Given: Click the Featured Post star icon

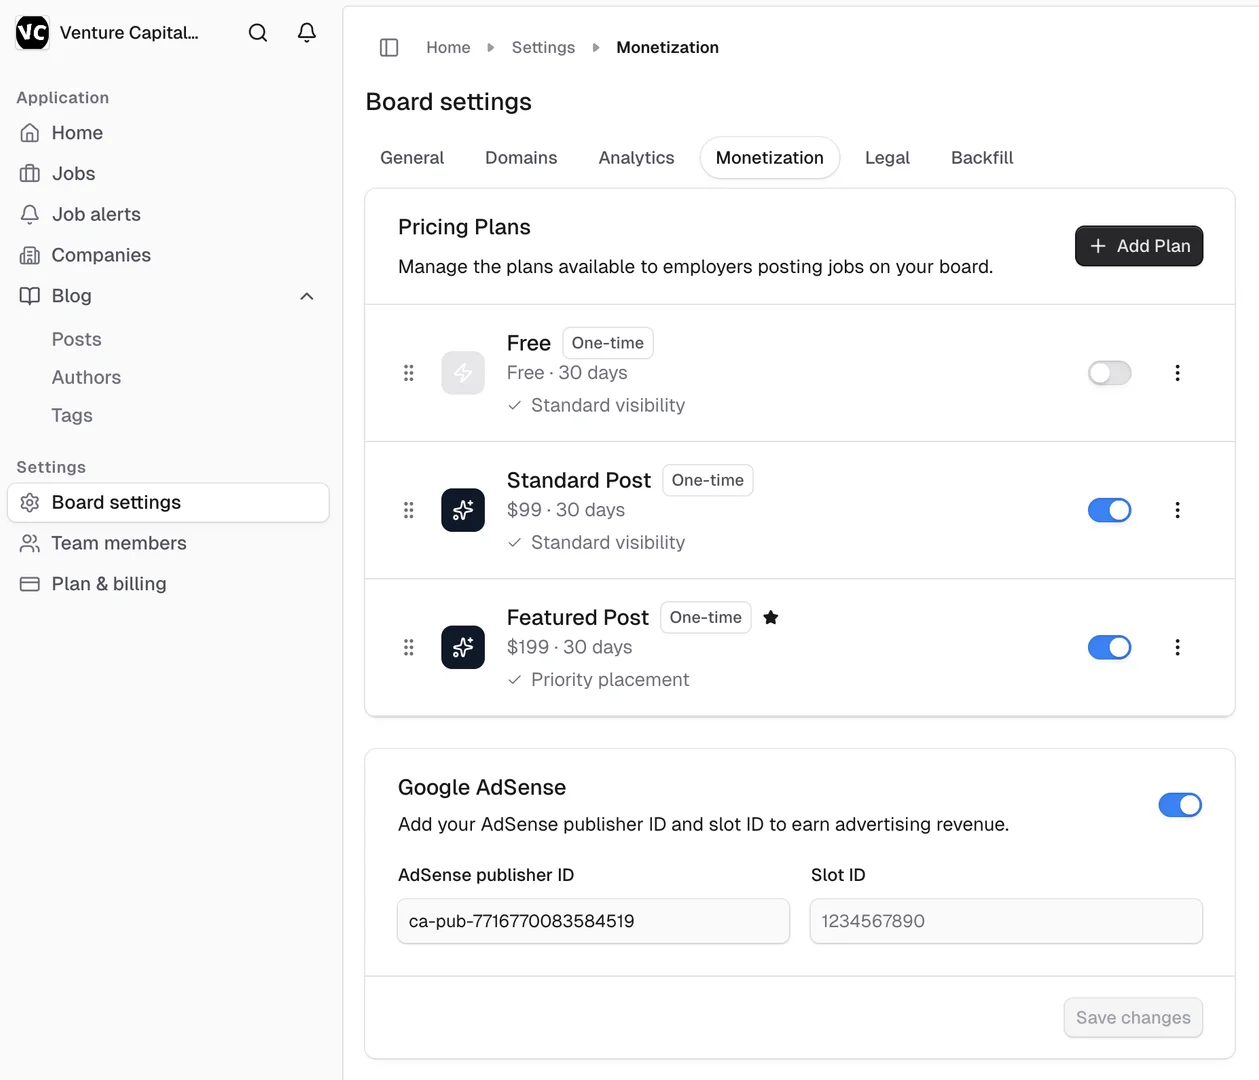Looking at the screenshot, I should point(770,618).
